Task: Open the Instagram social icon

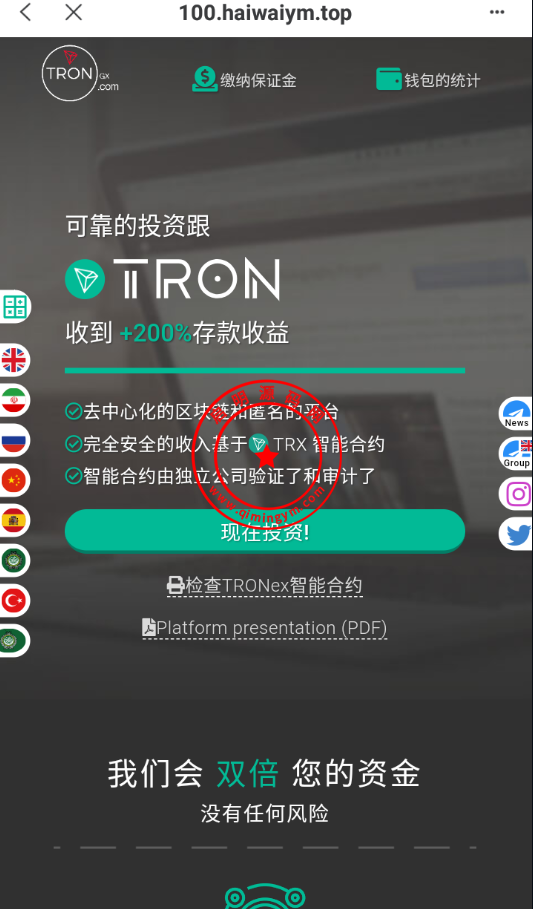Action: 517,494
